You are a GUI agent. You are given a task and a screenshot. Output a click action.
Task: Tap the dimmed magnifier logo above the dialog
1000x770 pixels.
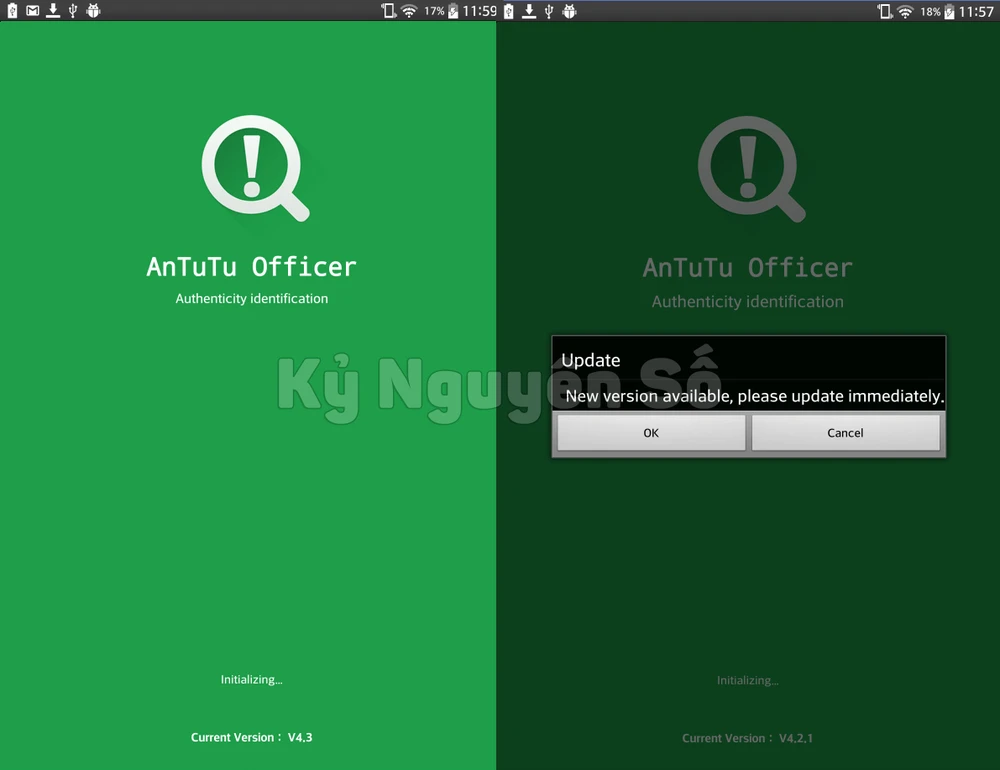[x=750, y=167]
